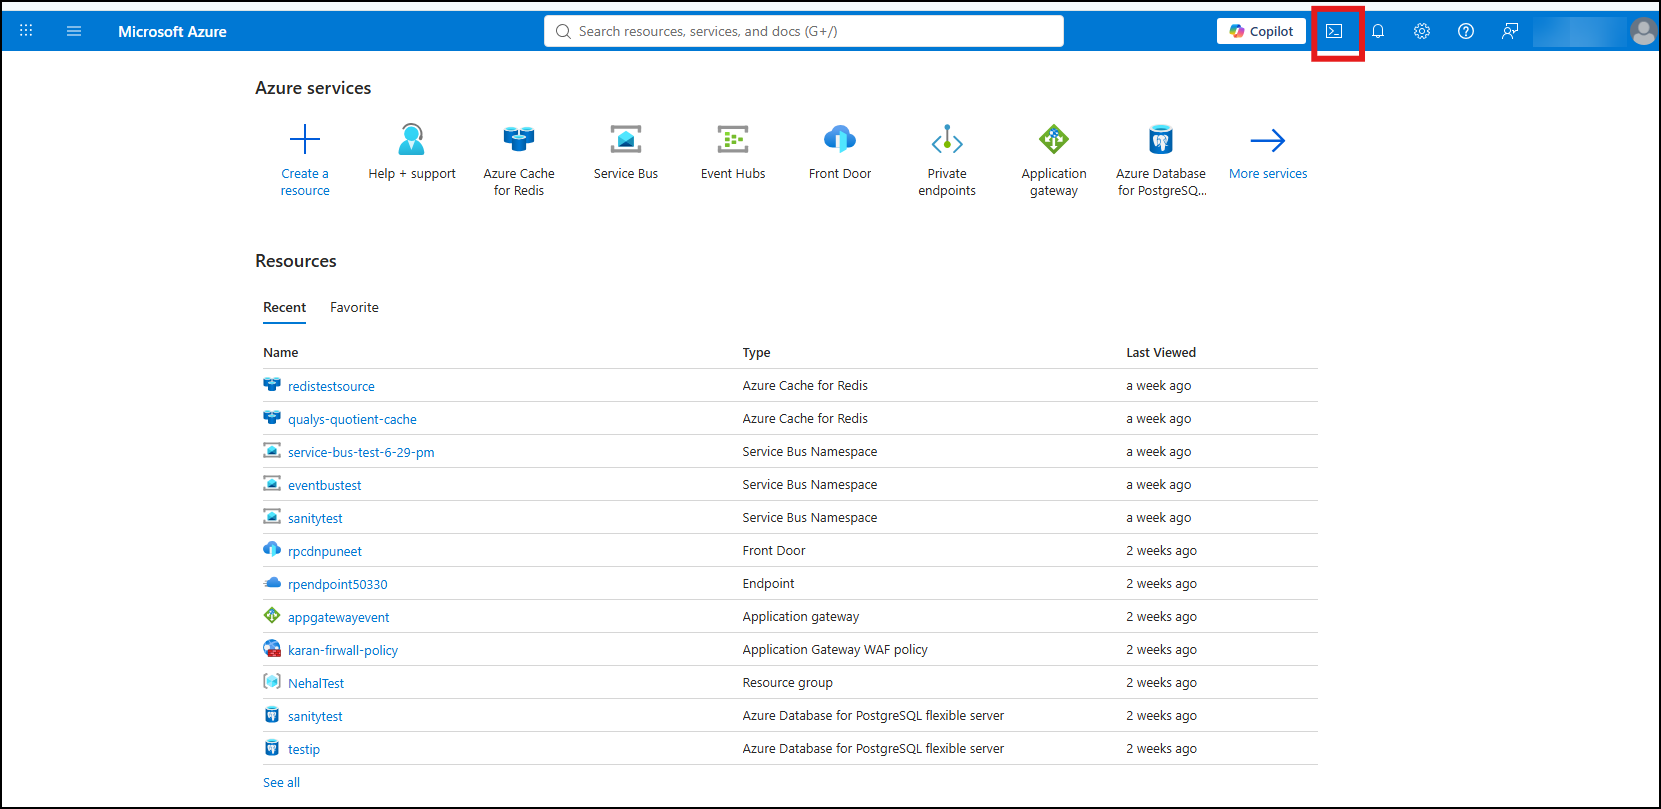The width and height of the screenshot is (1661, 809).
Task: Click the See all link
Action: [281, 782]
